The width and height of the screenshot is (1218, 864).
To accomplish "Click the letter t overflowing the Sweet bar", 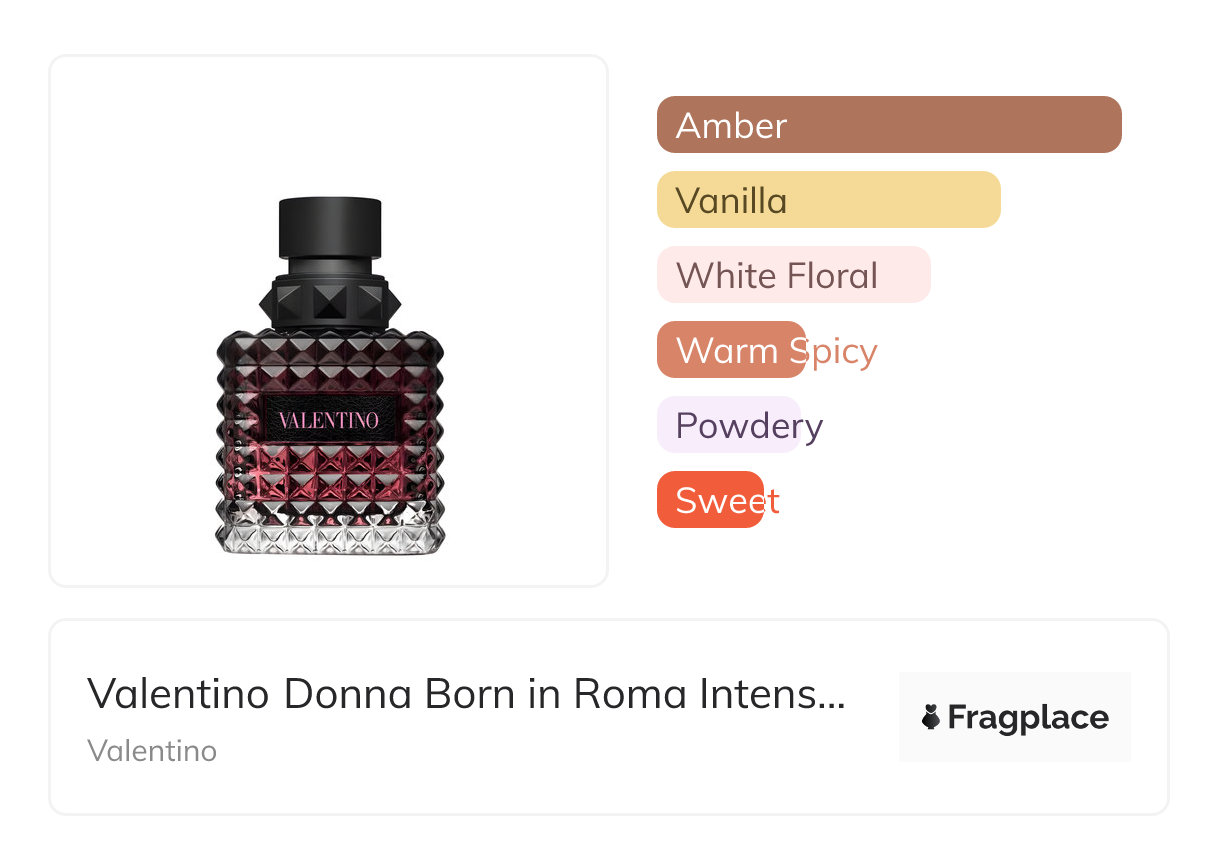I will click(772, 500).
